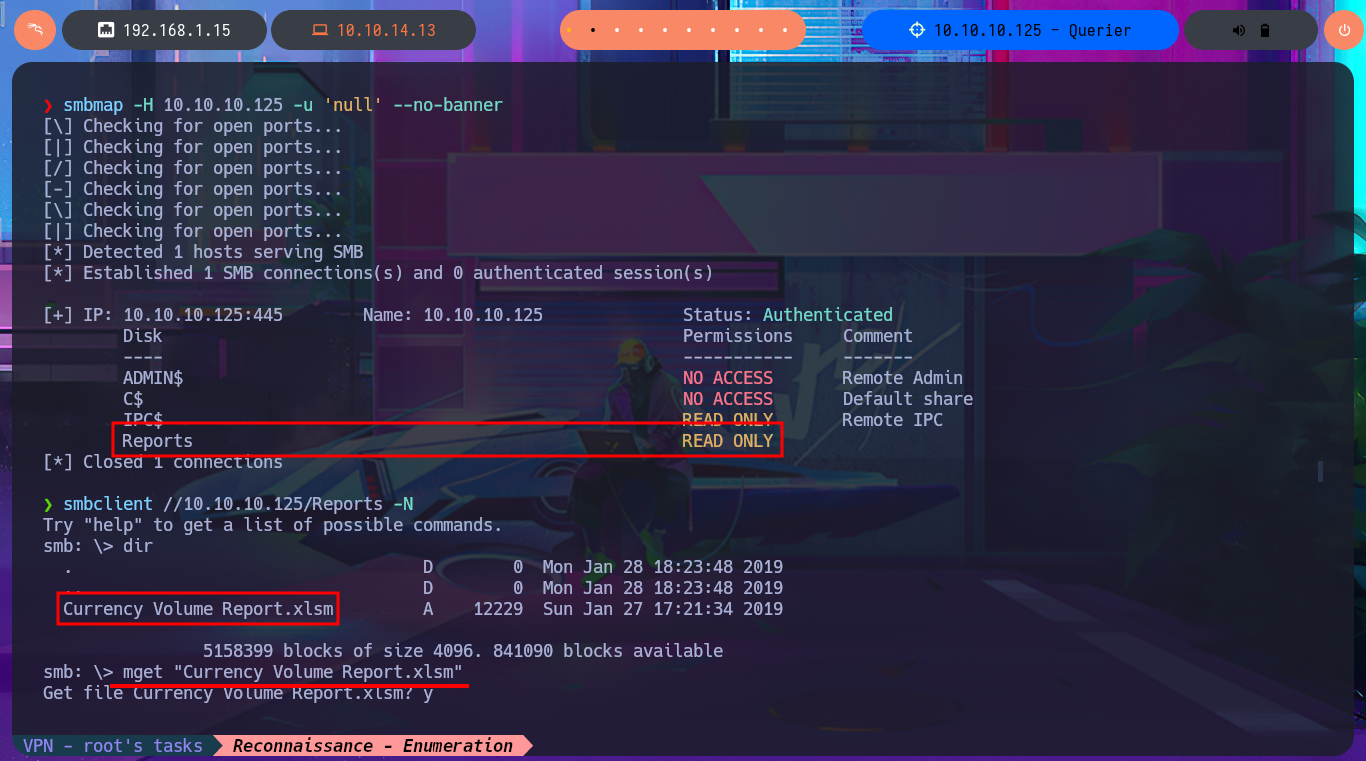Select the 'VPN - root's tasks' tab
The width and height of the screenshot is (1366, 761).
[x=113, y=746]
